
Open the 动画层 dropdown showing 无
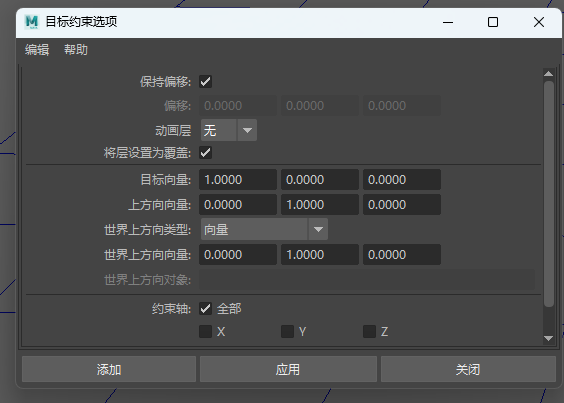pos(229,130)
